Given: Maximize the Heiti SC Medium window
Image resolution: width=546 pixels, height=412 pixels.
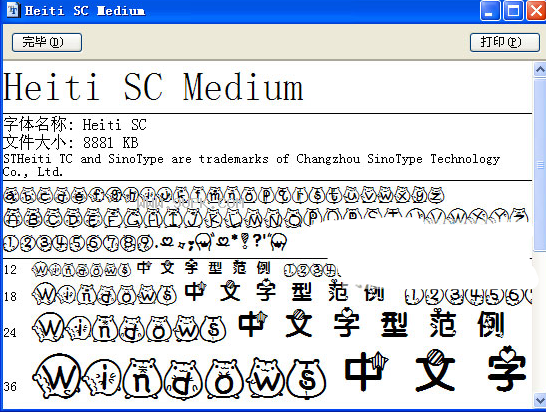Looking at the screenshot, I should [x=513, y=11].
